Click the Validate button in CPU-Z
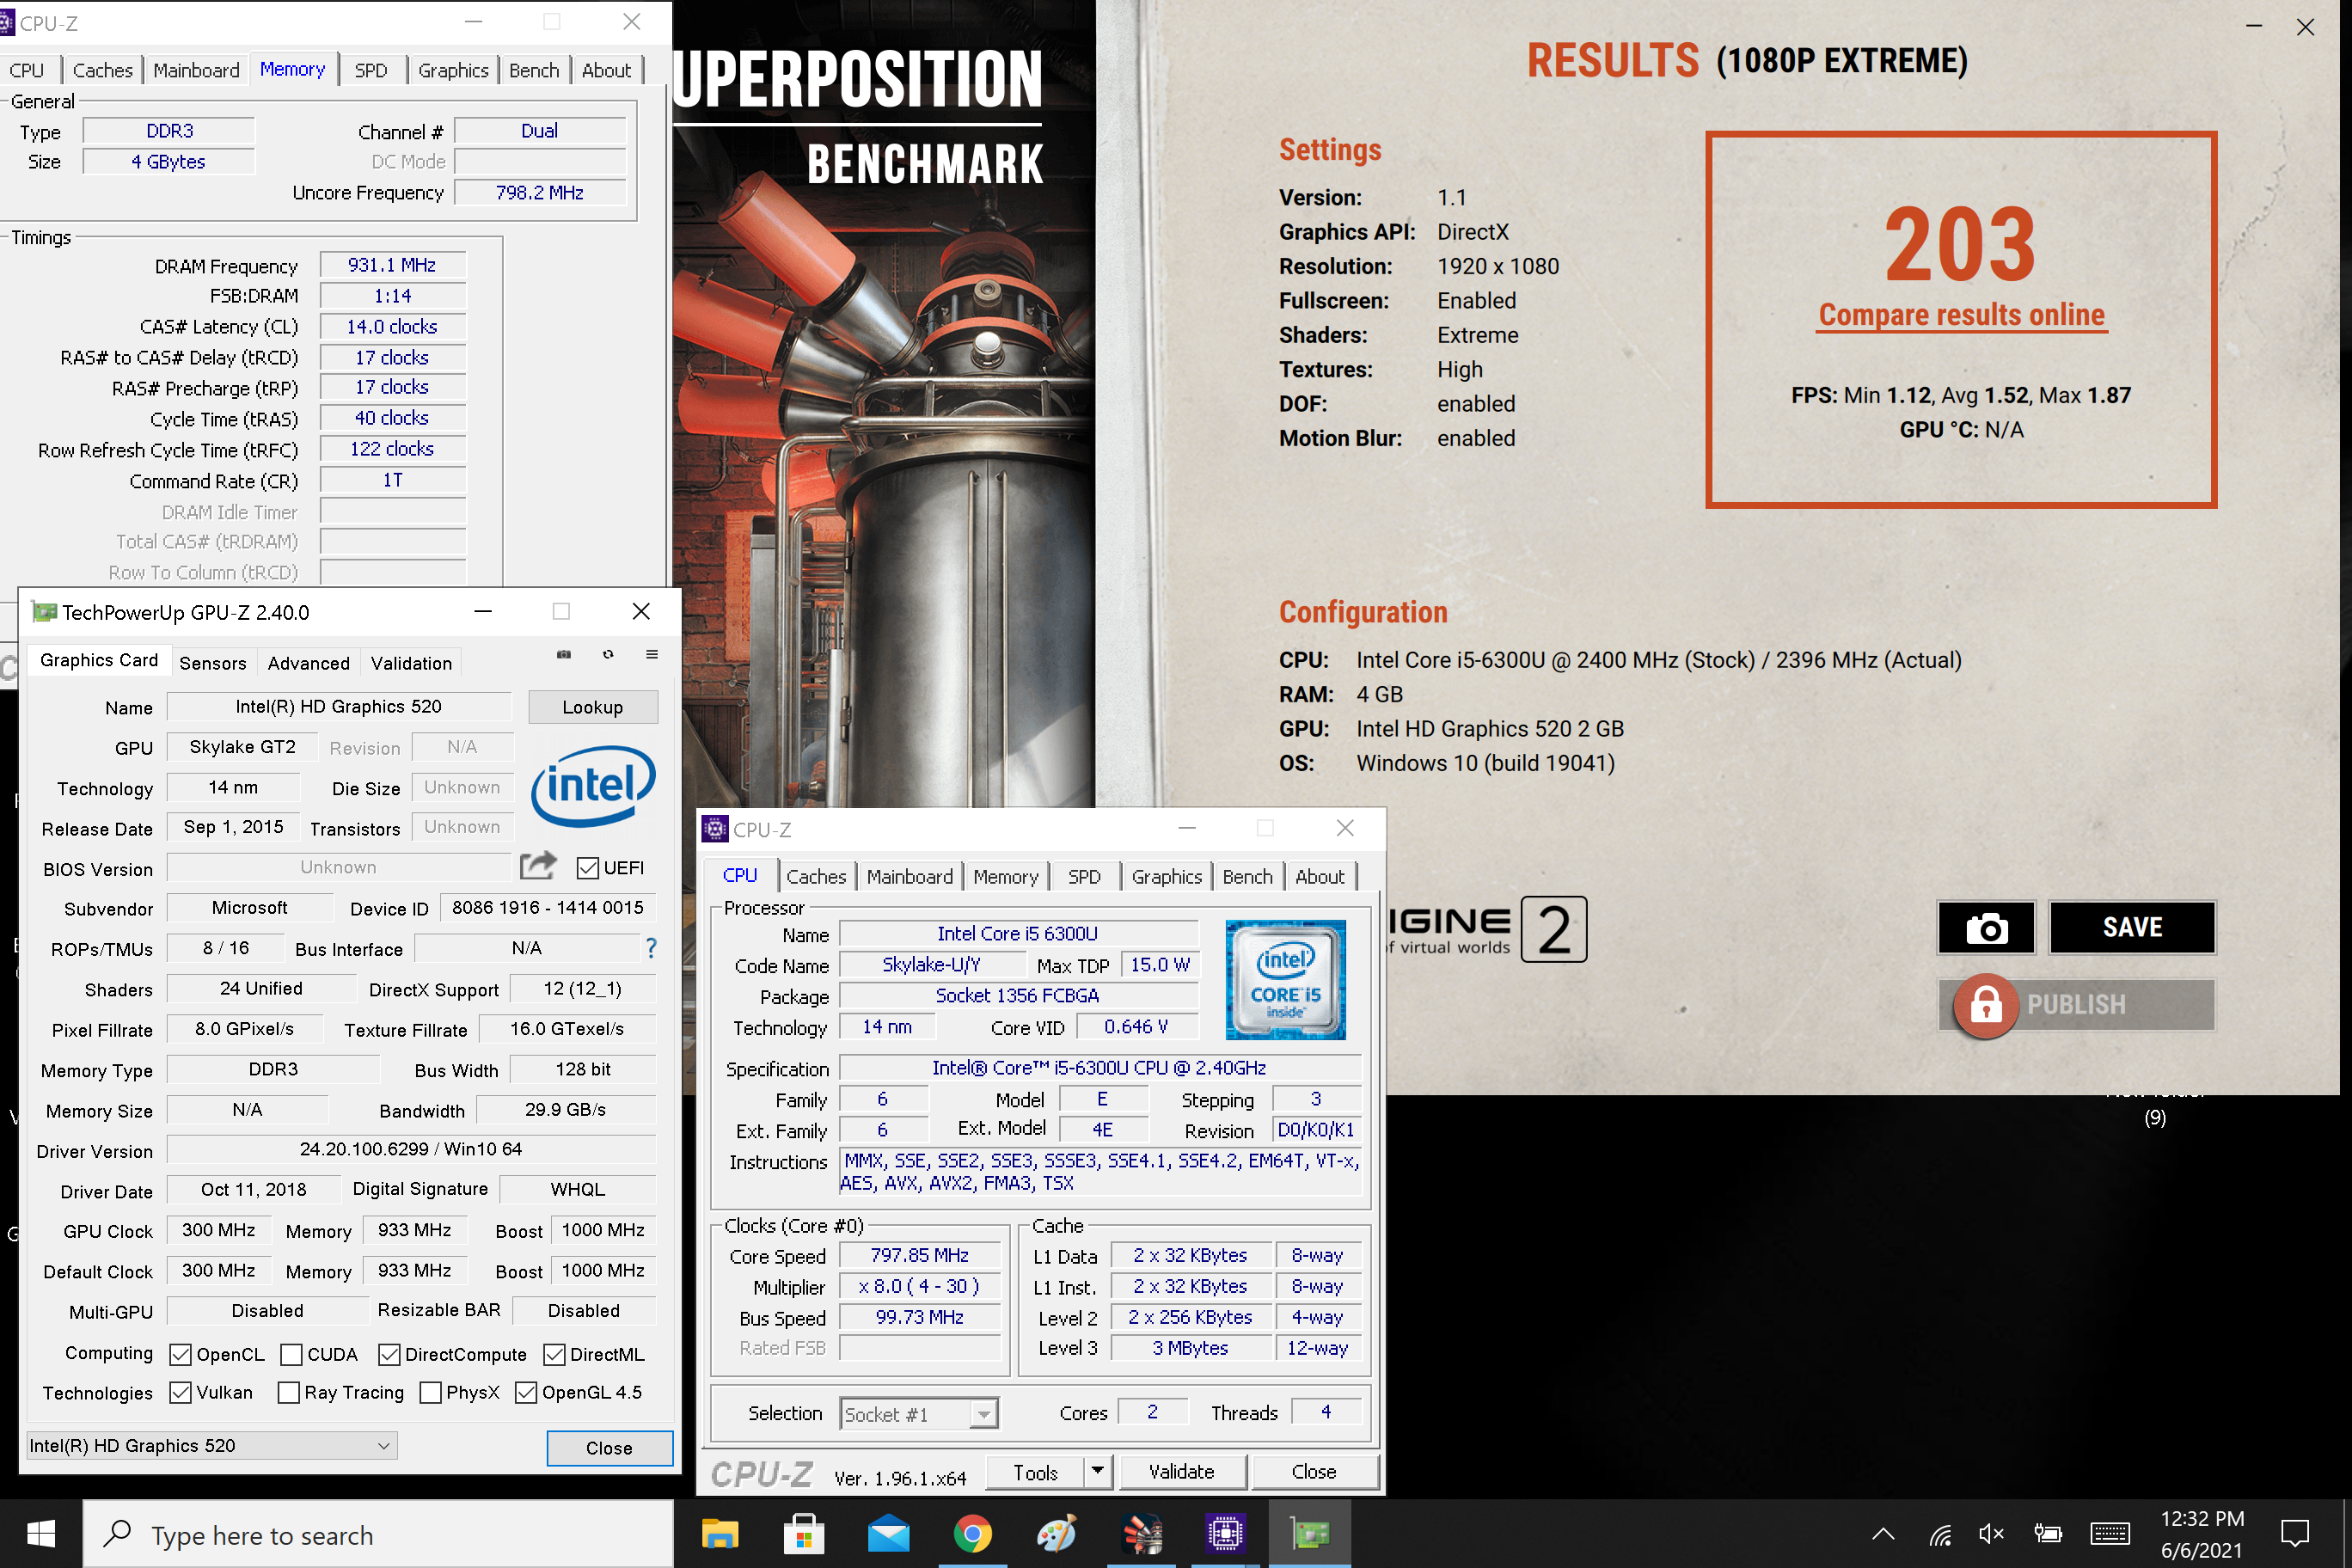The height and width of the screenshot is (1568, 2352). pos(1182,1471)
